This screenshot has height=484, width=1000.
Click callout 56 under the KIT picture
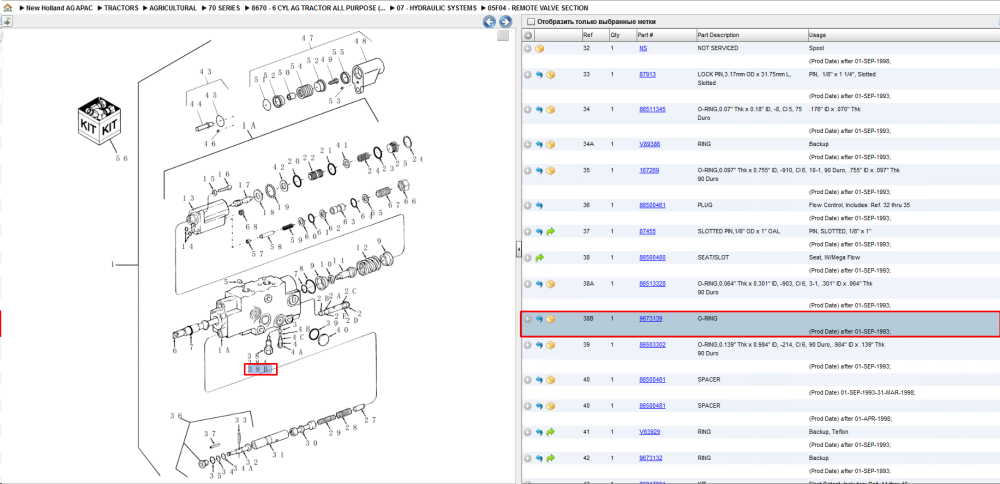click(121, 158)
